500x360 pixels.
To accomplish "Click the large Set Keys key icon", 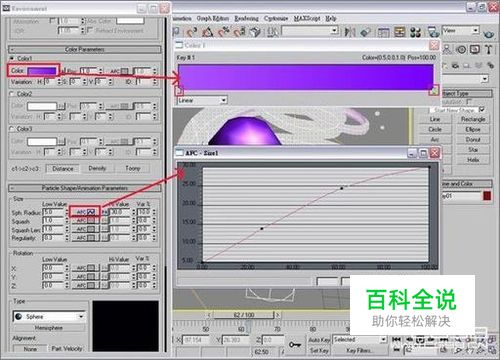I will pyautogui.click(x=295, y=345).
